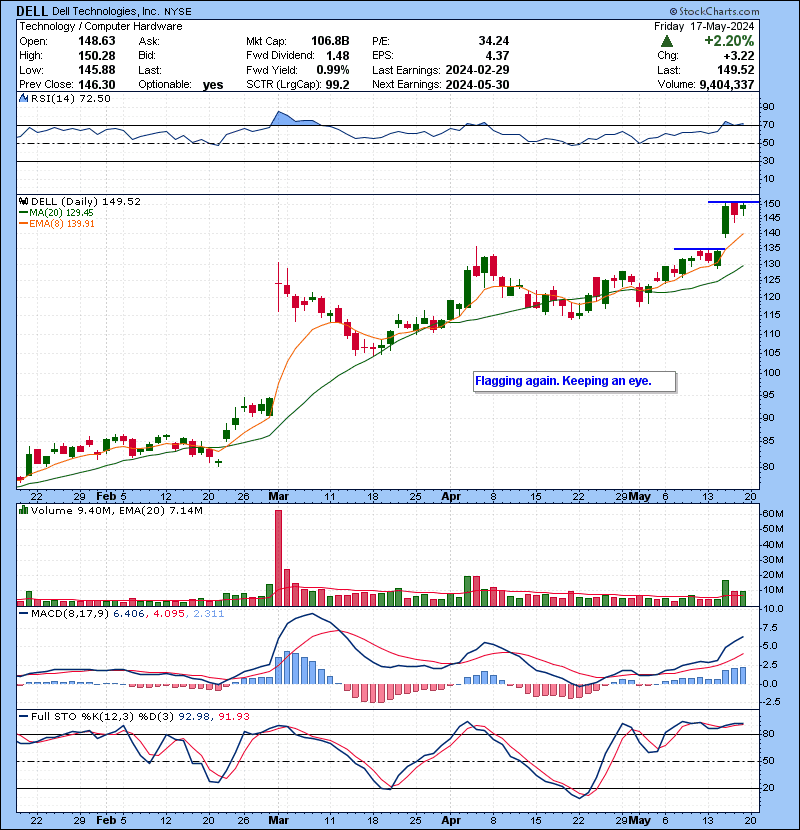Click the blue resistance line near 135
Viewport: 800px width, 830px height.
point(699,249)
